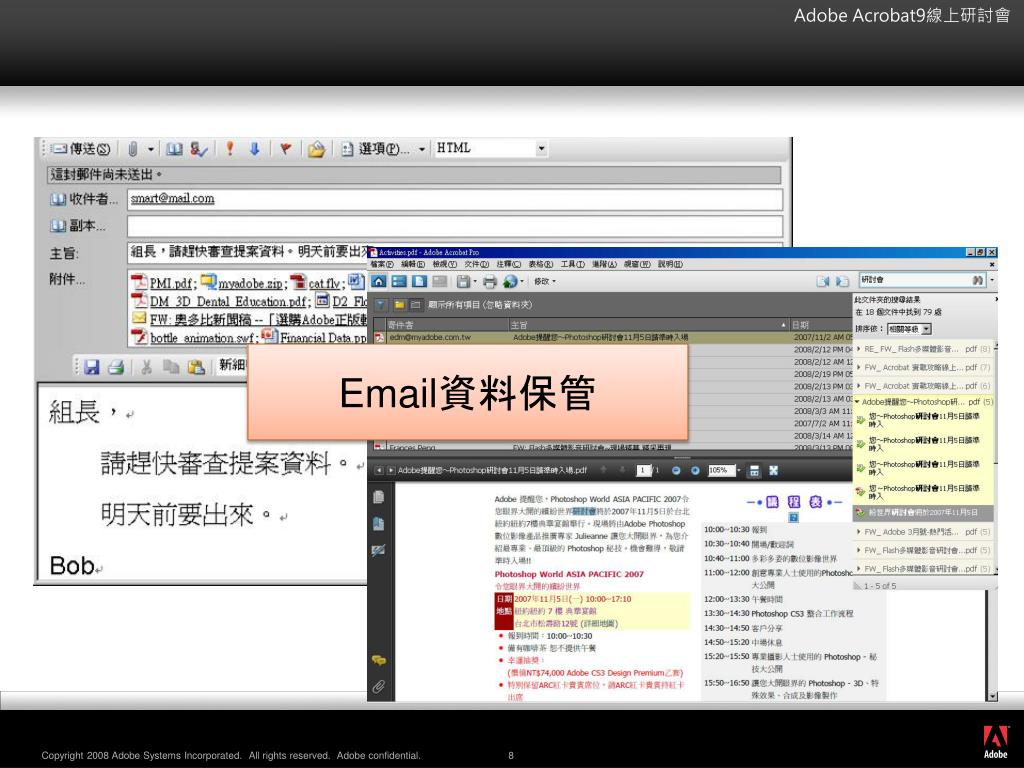
Task: Click the clipboard paste icon in the email body toolbar
Action: (196, 367)
